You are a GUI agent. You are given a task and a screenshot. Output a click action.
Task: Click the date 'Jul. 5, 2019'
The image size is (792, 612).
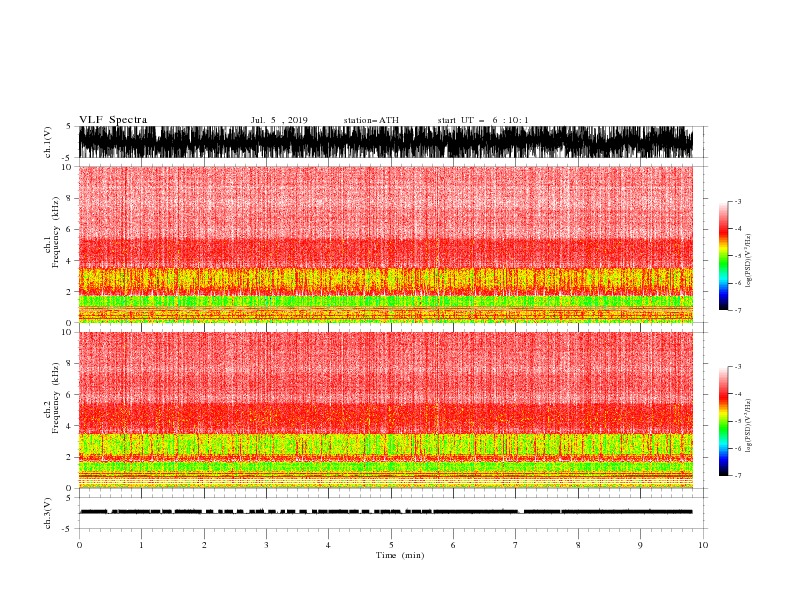coord(279,120)
